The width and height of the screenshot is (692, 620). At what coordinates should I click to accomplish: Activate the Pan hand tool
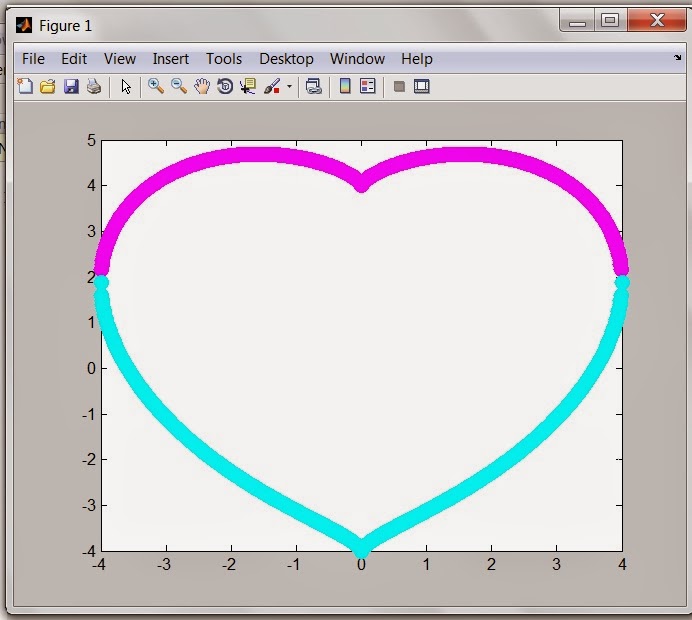click(x=202, y=87)
